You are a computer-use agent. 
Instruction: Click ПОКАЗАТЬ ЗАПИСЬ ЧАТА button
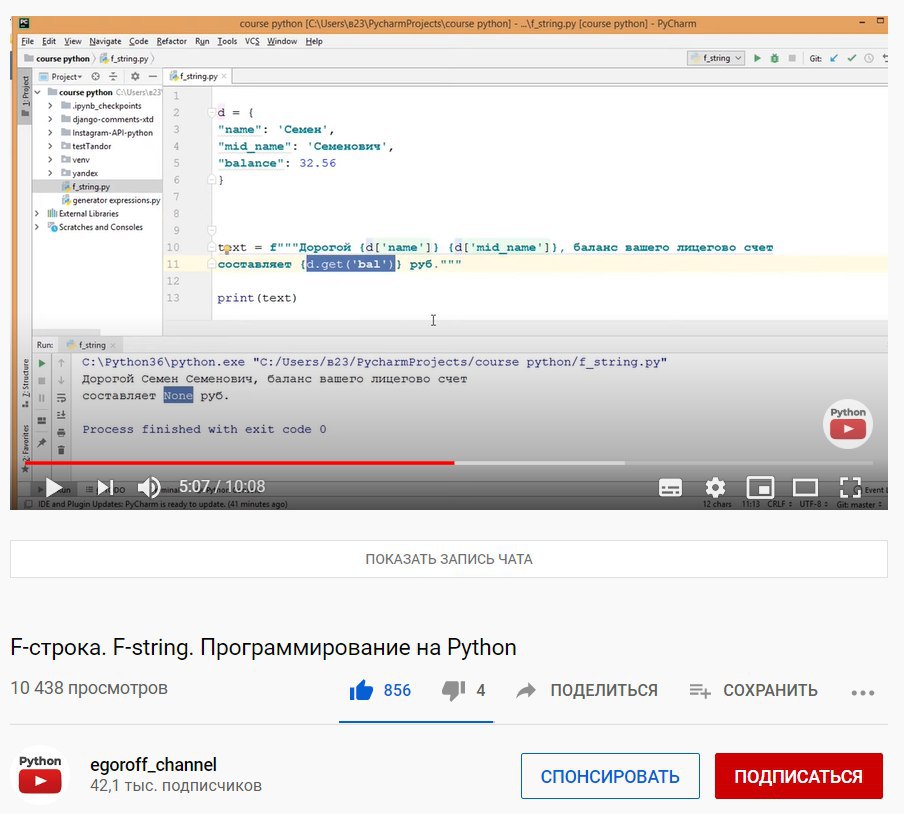pyautogui.click(x=449, y=559)
